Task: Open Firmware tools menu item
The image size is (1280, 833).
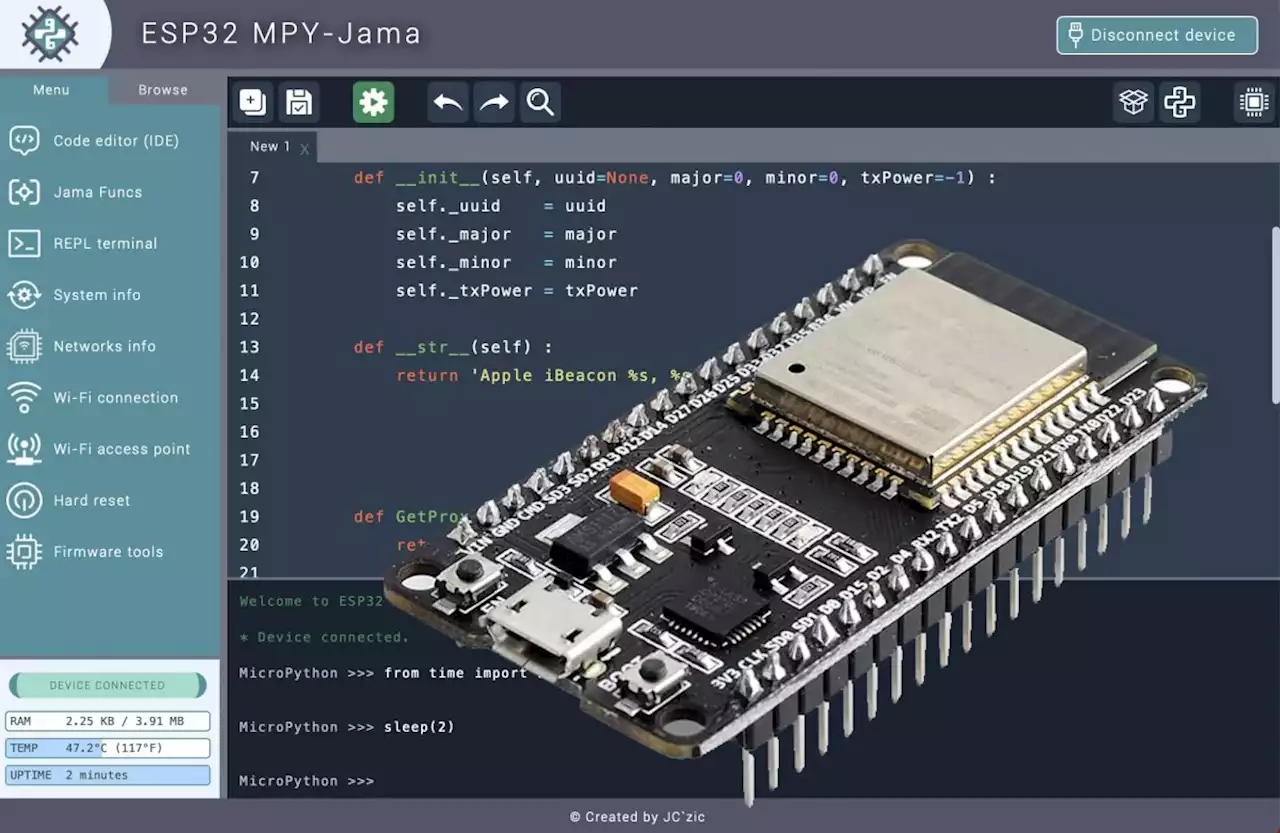Action: click(110, 552)
